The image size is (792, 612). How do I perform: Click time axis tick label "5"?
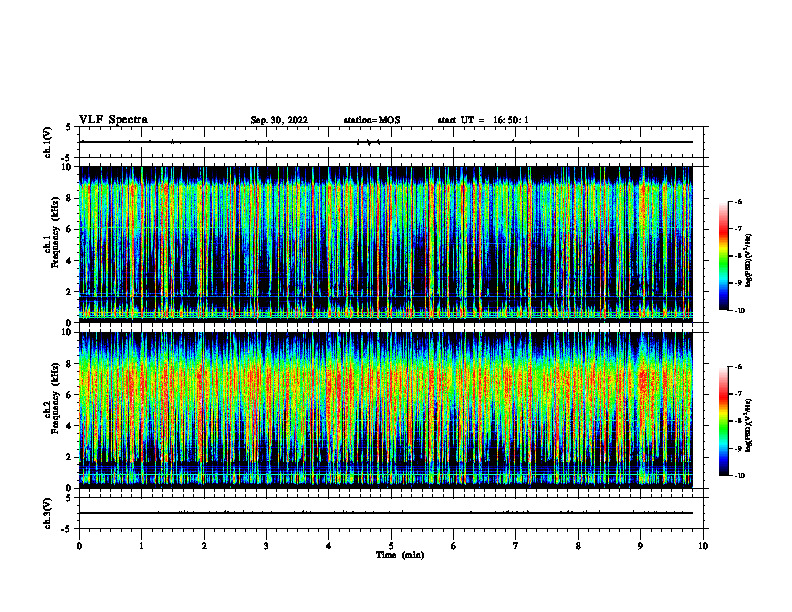tap(391, 546)
